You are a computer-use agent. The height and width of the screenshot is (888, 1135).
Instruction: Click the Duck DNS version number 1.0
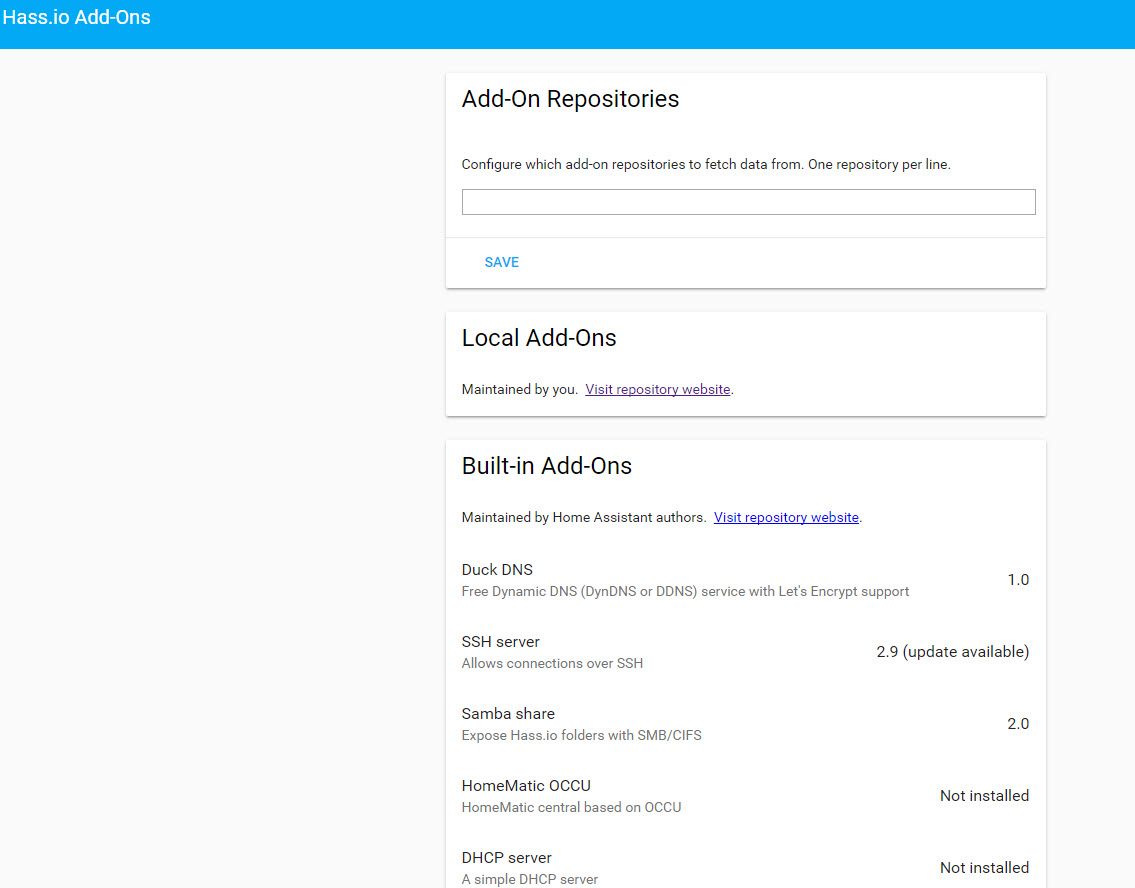[x=1018, y=579]
